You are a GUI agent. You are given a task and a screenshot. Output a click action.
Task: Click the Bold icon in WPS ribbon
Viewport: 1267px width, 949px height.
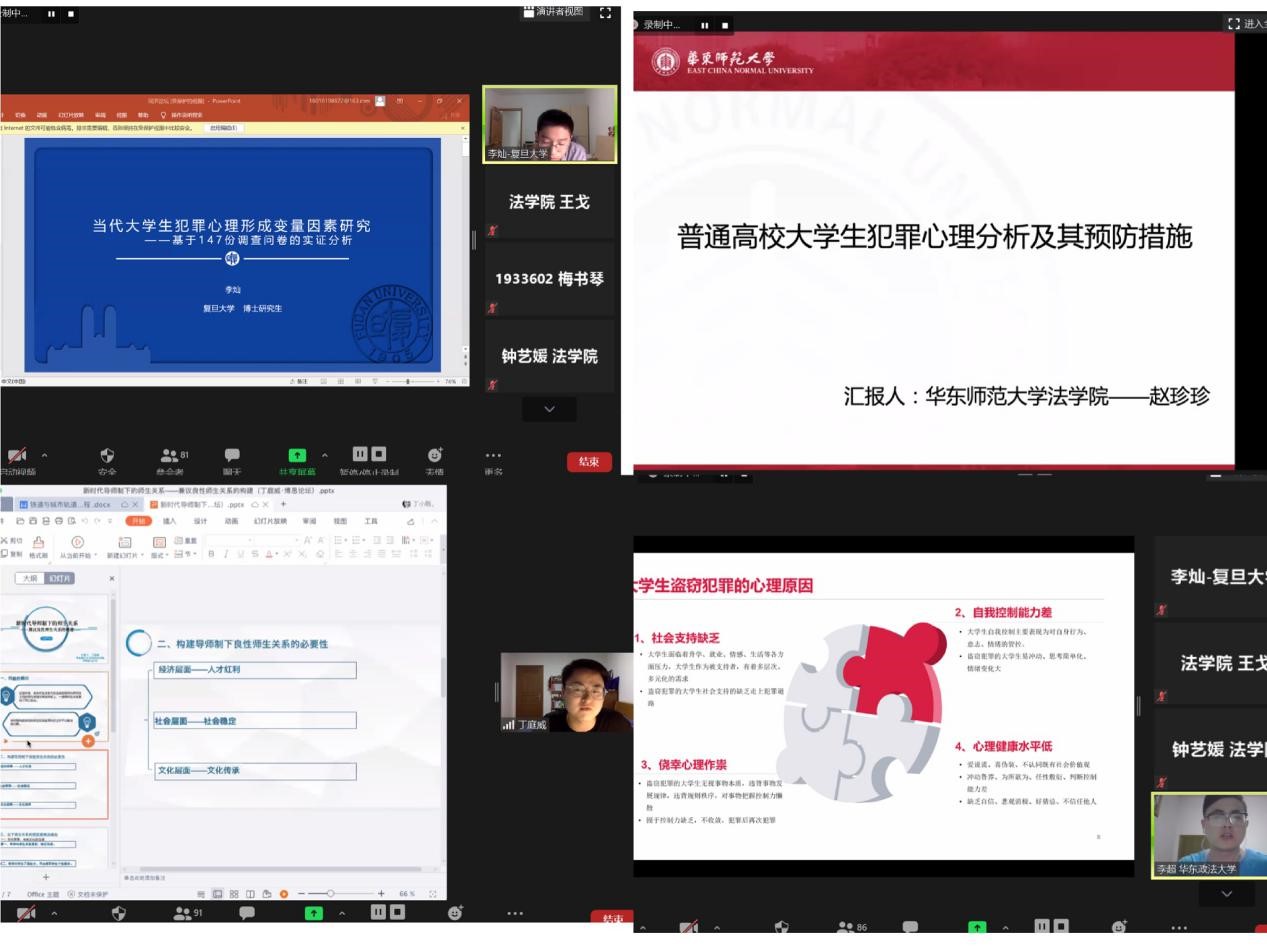[x=212, y=554]
